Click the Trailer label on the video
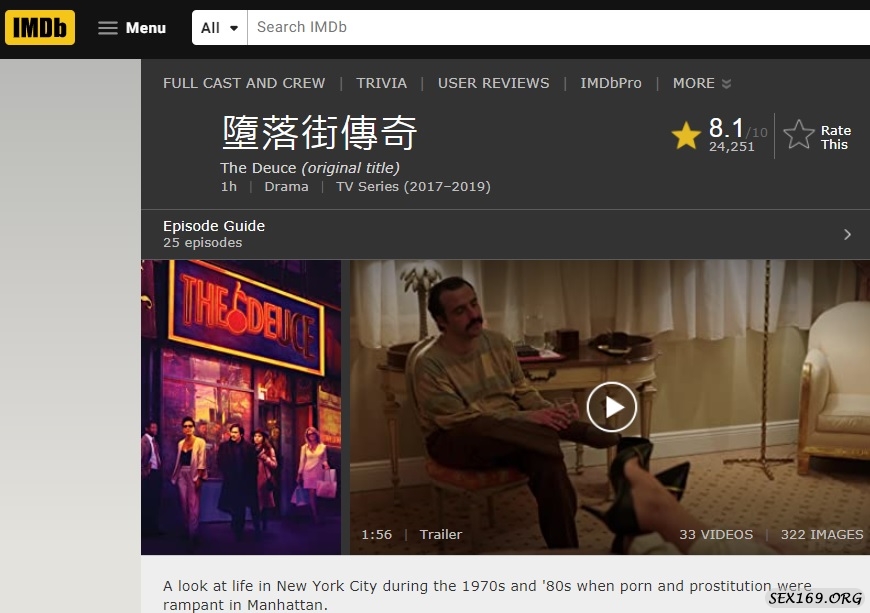The width and height of the screenshot is (870, 613). pos(441,534)
